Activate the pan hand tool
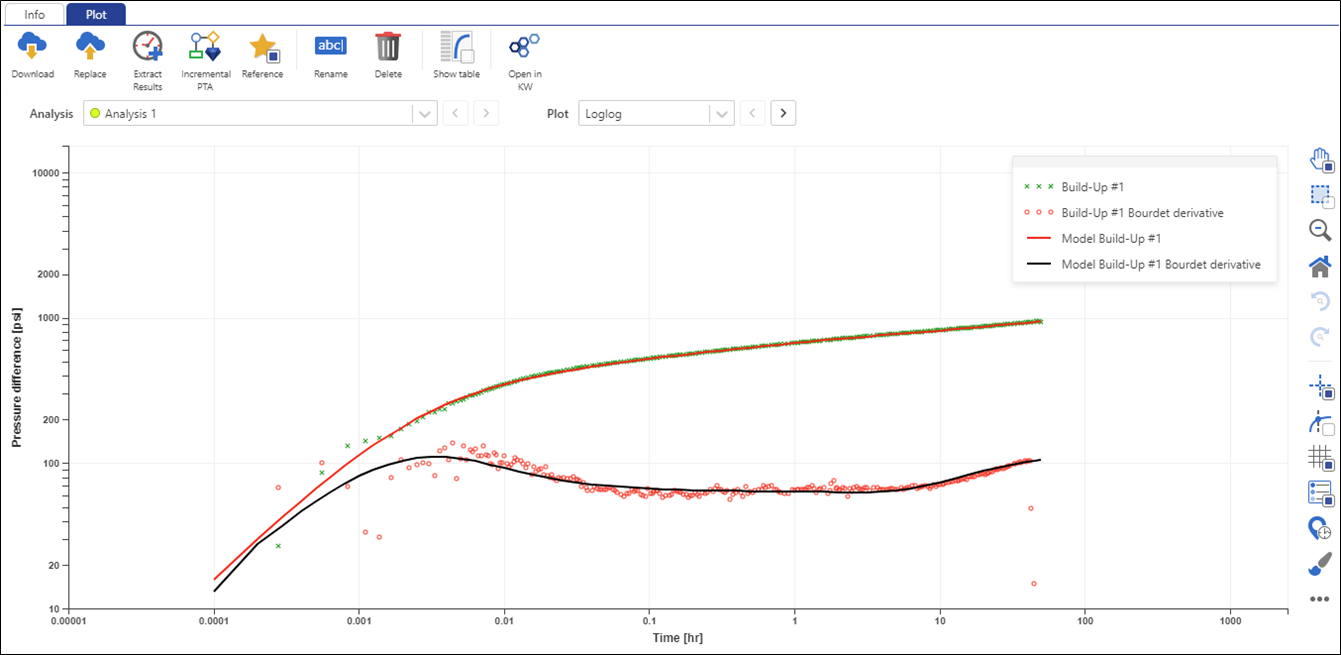 (1320, 160)
